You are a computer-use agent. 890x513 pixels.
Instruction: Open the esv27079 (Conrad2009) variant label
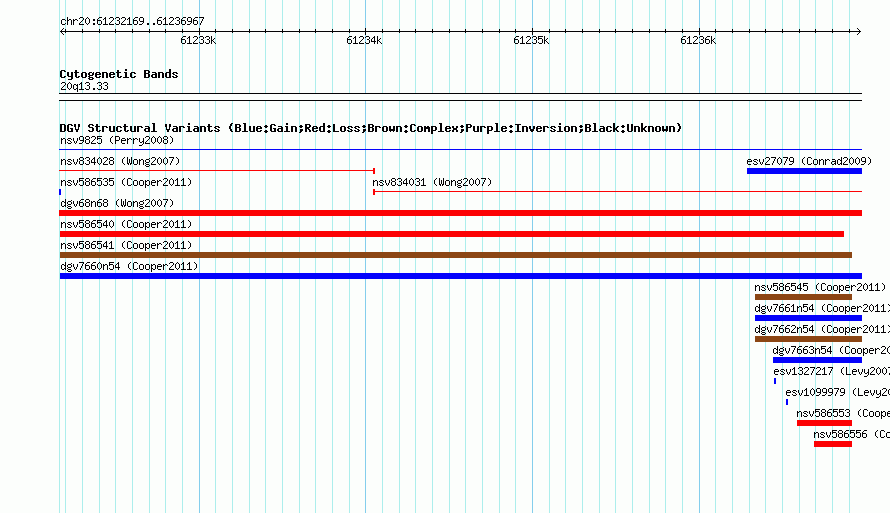[809, 161]
